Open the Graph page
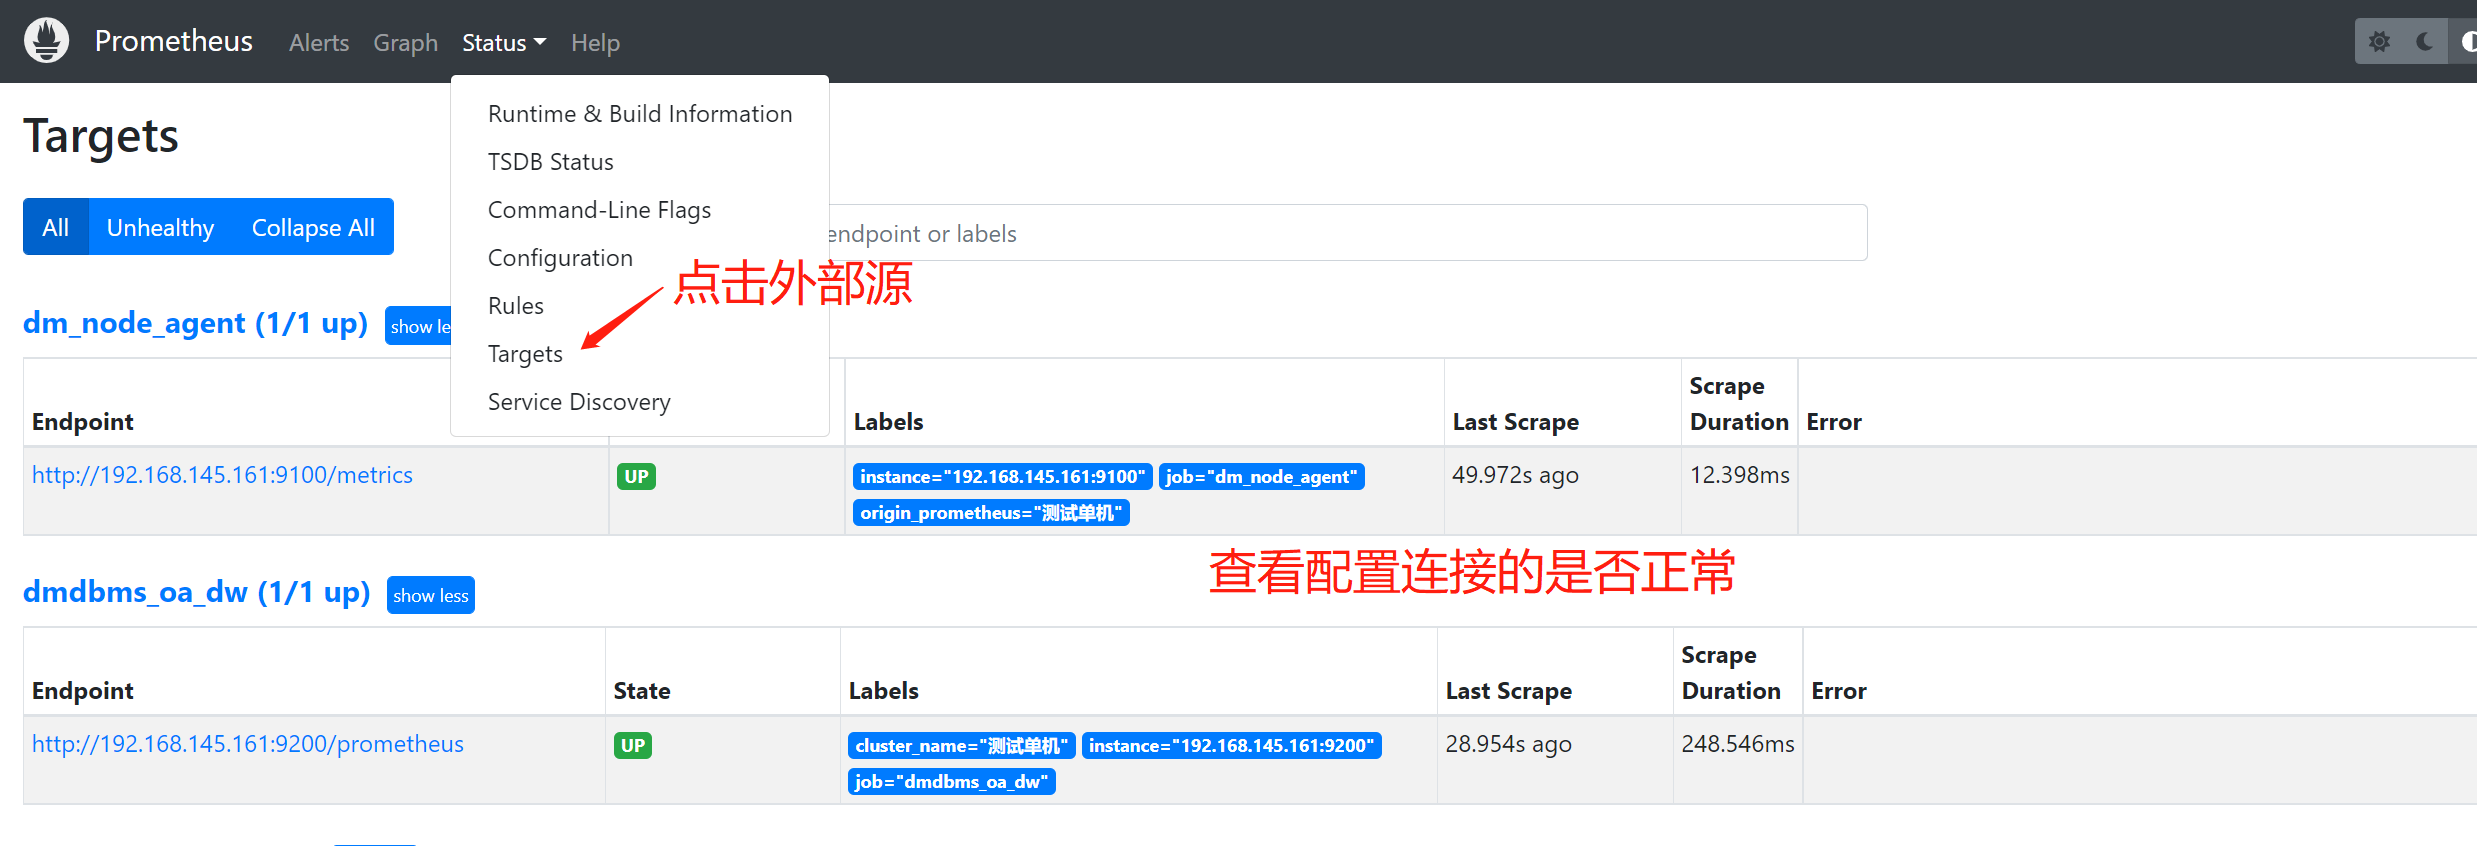The image size is (2477, 846). (405, 43)
